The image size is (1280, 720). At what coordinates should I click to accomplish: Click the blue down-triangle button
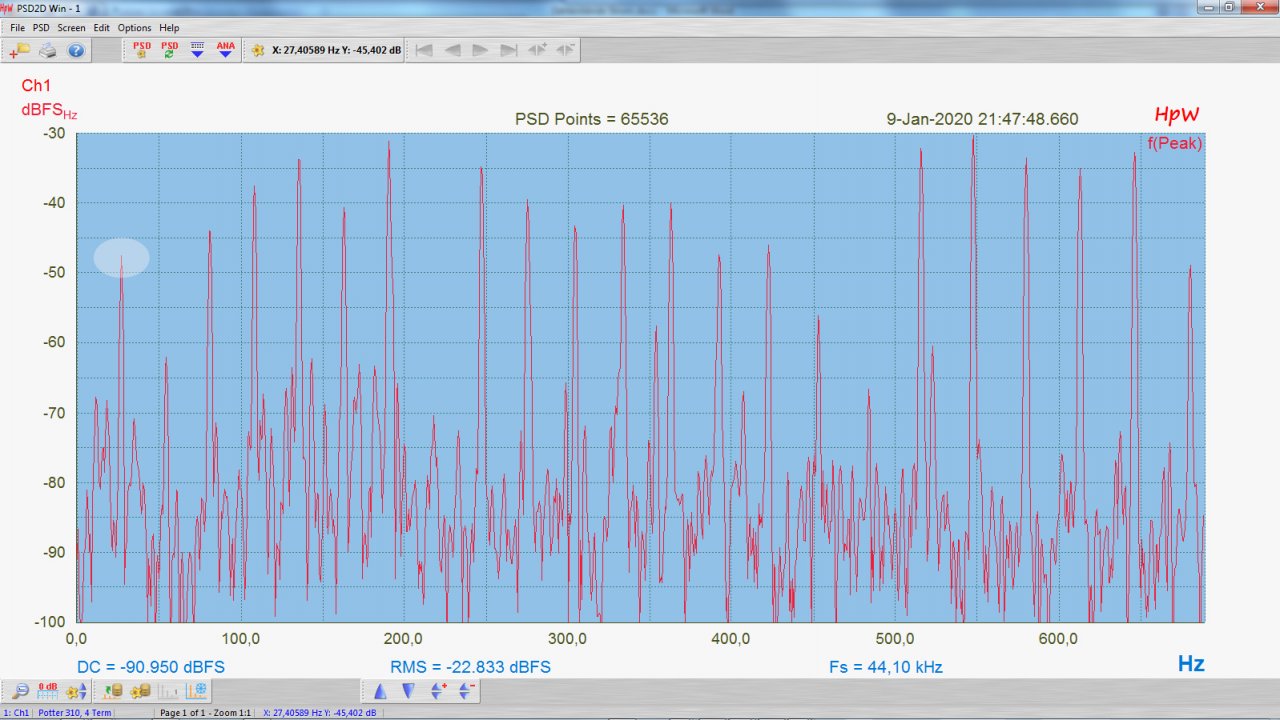(x=408, y=691)
